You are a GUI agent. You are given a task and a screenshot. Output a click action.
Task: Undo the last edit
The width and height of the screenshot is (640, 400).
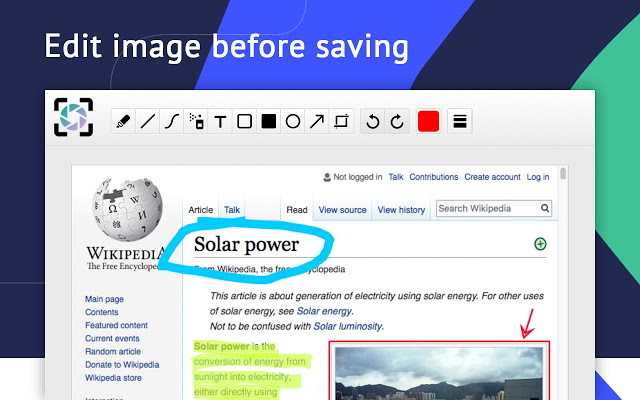tap(373, 121)
